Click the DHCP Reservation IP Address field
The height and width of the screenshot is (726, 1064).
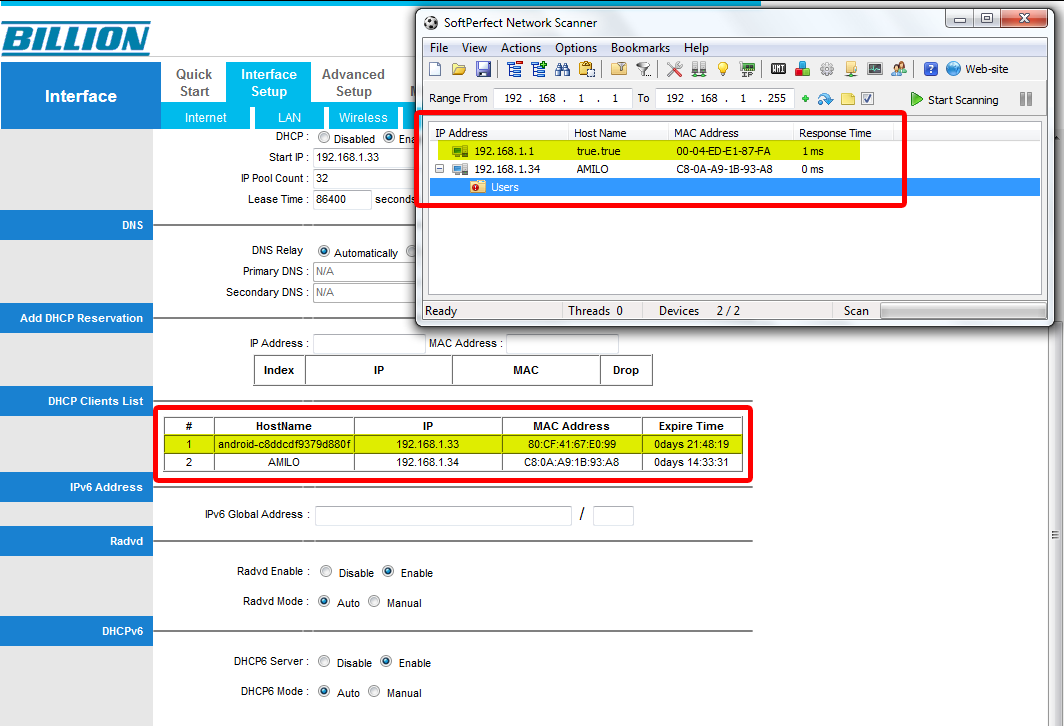click(x=369, y=343)
